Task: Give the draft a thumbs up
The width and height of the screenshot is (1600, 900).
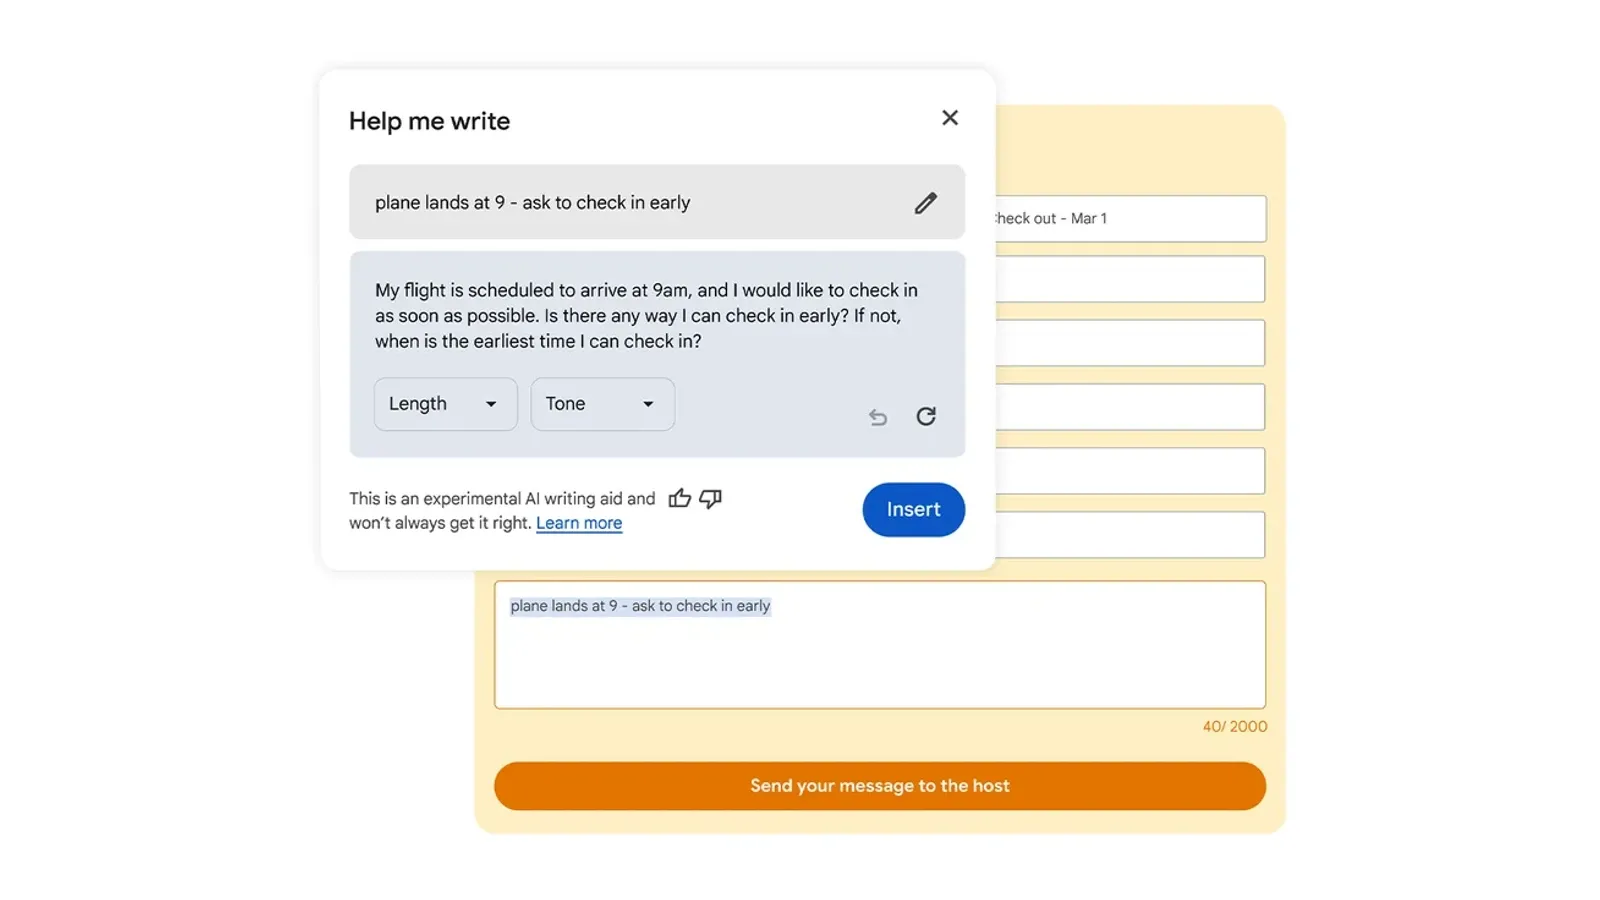Action: pyautogui.click(x=680, y=498)
